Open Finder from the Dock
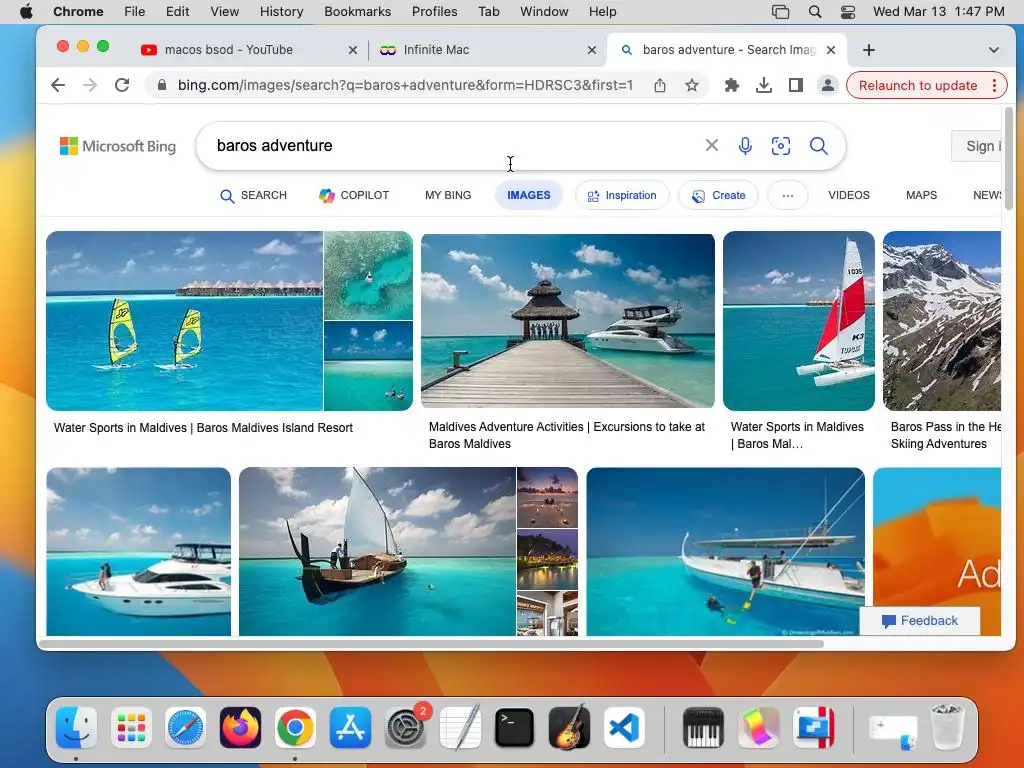The image size is (1024, 768). click(76, 727)
